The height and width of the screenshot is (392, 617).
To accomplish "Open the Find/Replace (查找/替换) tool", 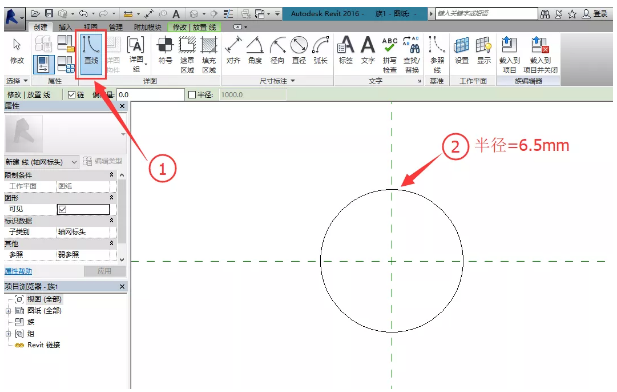I will 412,54.
